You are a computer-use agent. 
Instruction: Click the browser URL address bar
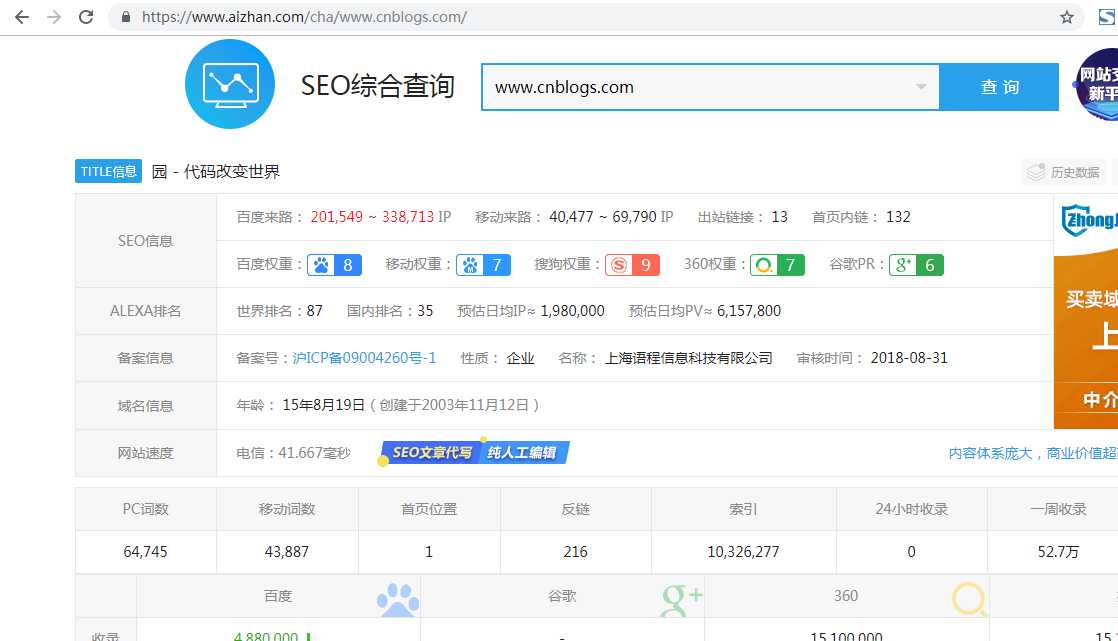595,17
